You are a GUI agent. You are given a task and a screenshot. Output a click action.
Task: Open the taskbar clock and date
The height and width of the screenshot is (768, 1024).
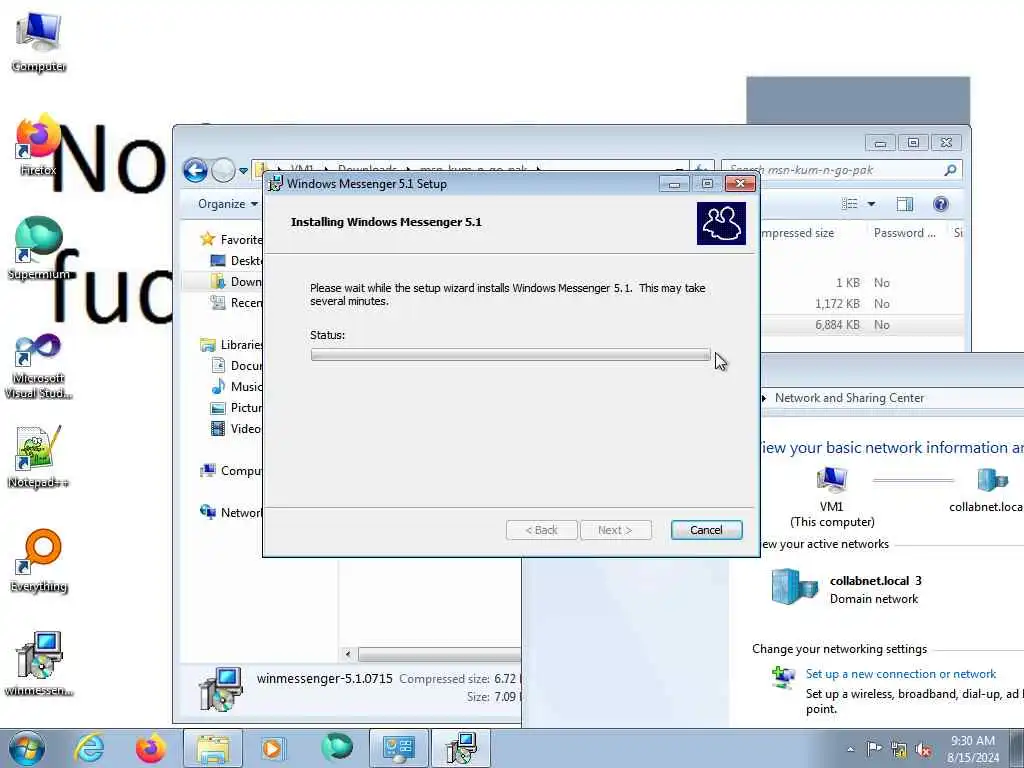(x=973, y=748)
